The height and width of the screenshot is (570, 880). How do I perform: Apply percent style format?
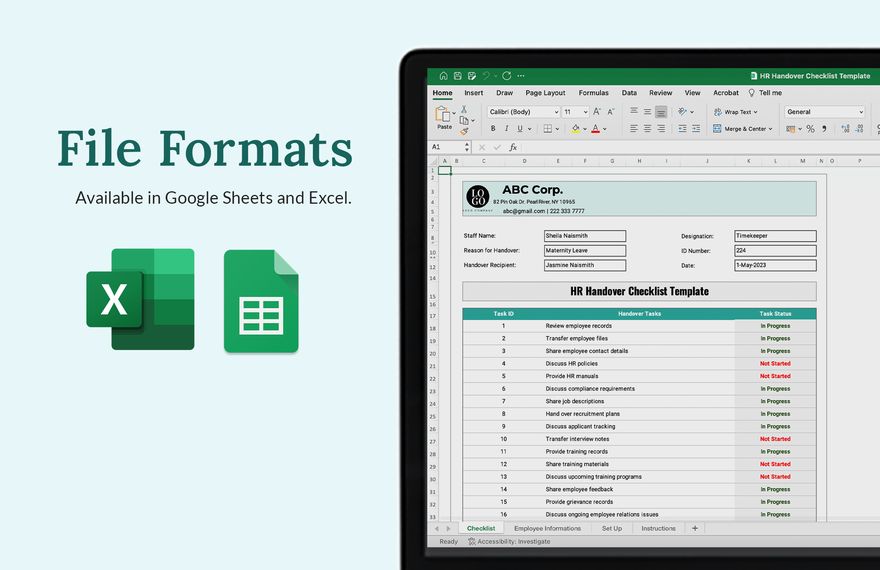pos(810,129)
